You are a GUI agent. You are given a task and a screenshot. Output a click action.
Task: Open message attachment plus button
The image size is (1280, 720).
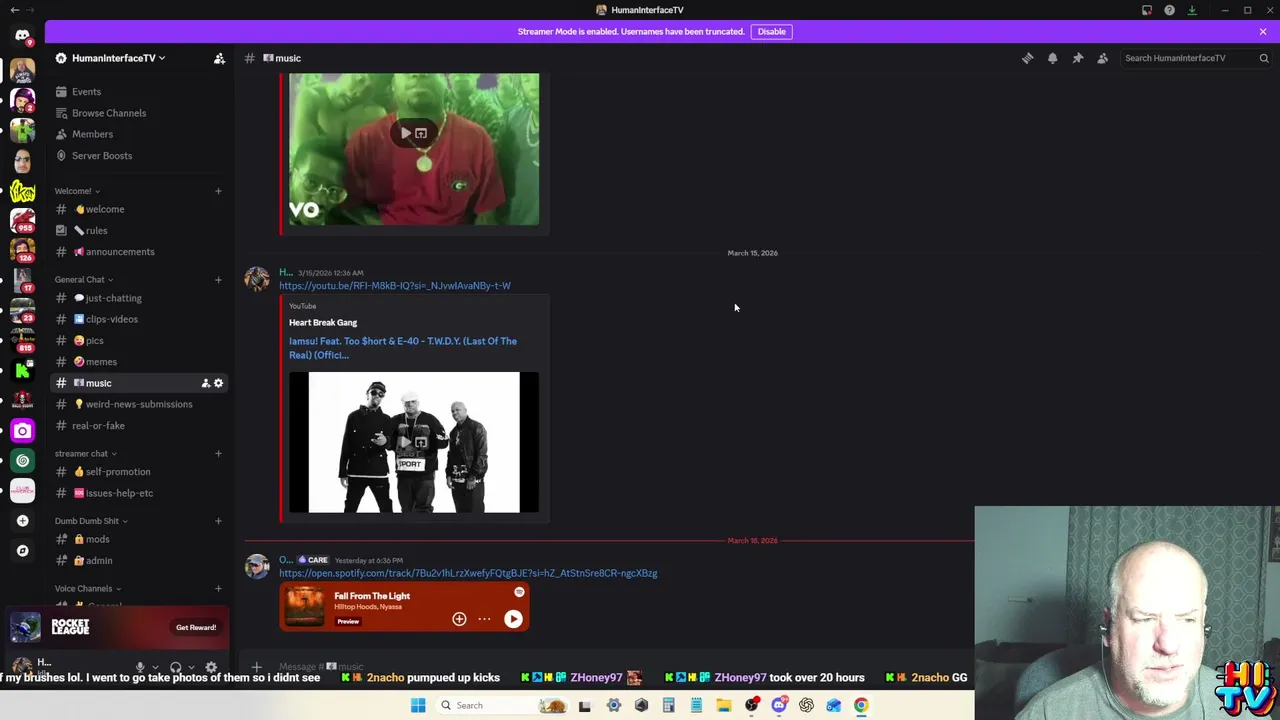point(256,666)
